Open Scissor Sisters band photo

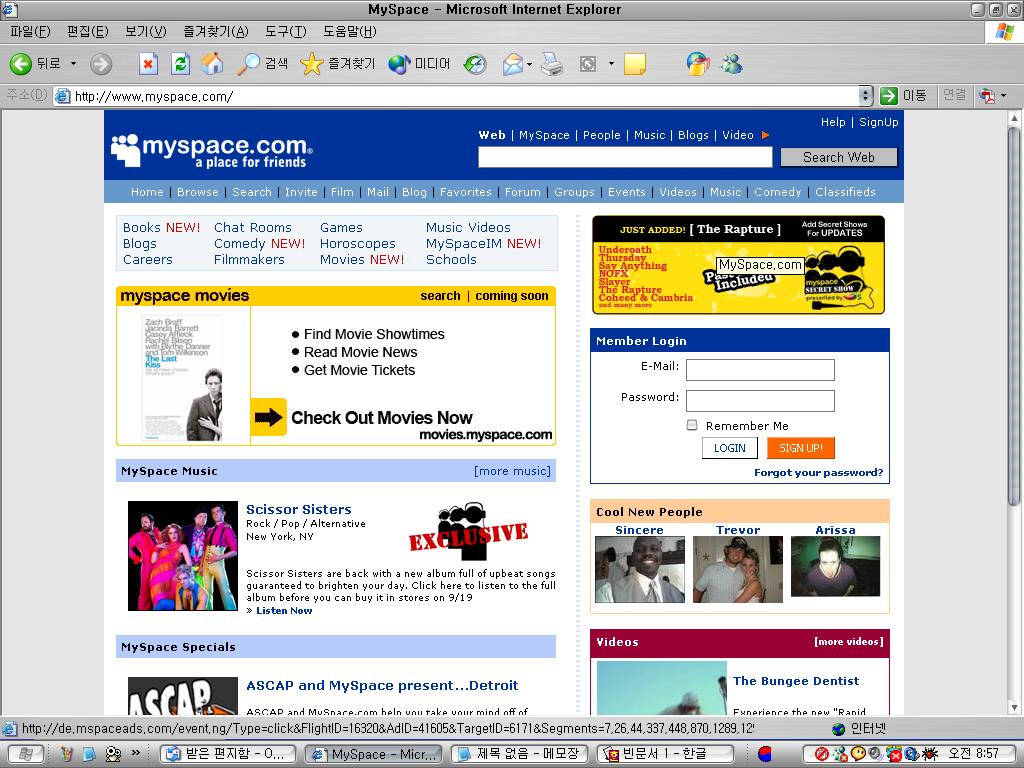click(183, 556)
